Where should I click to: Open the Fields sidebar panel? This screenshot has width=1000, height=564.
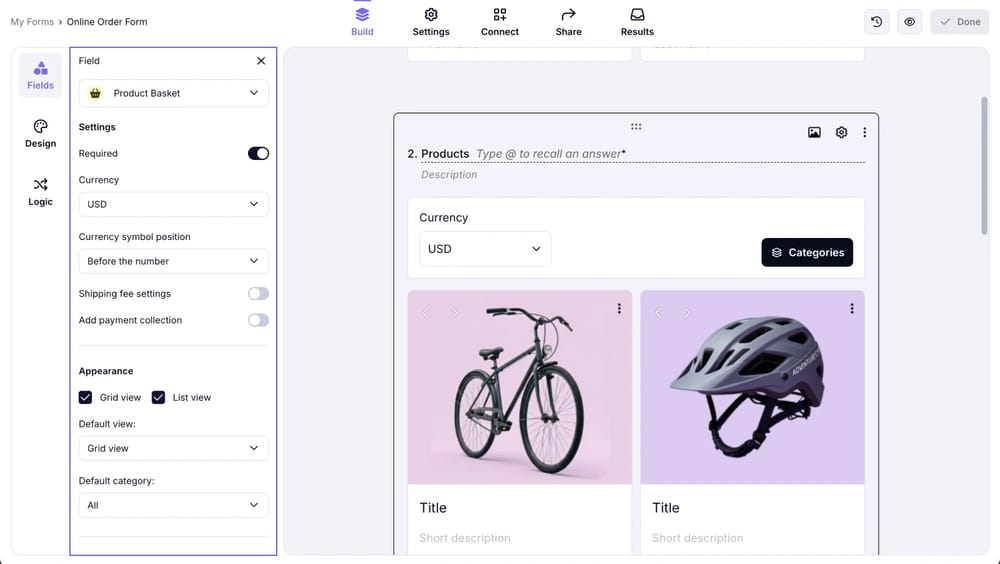pos(40,75)
